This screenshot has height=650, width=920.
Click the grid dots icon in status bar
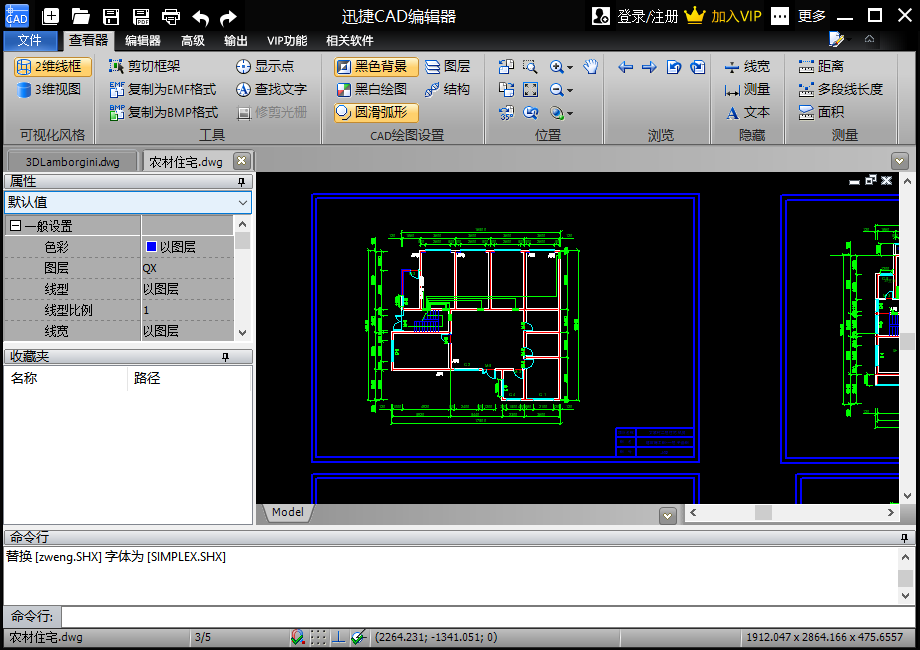click(x=318, y=637)
